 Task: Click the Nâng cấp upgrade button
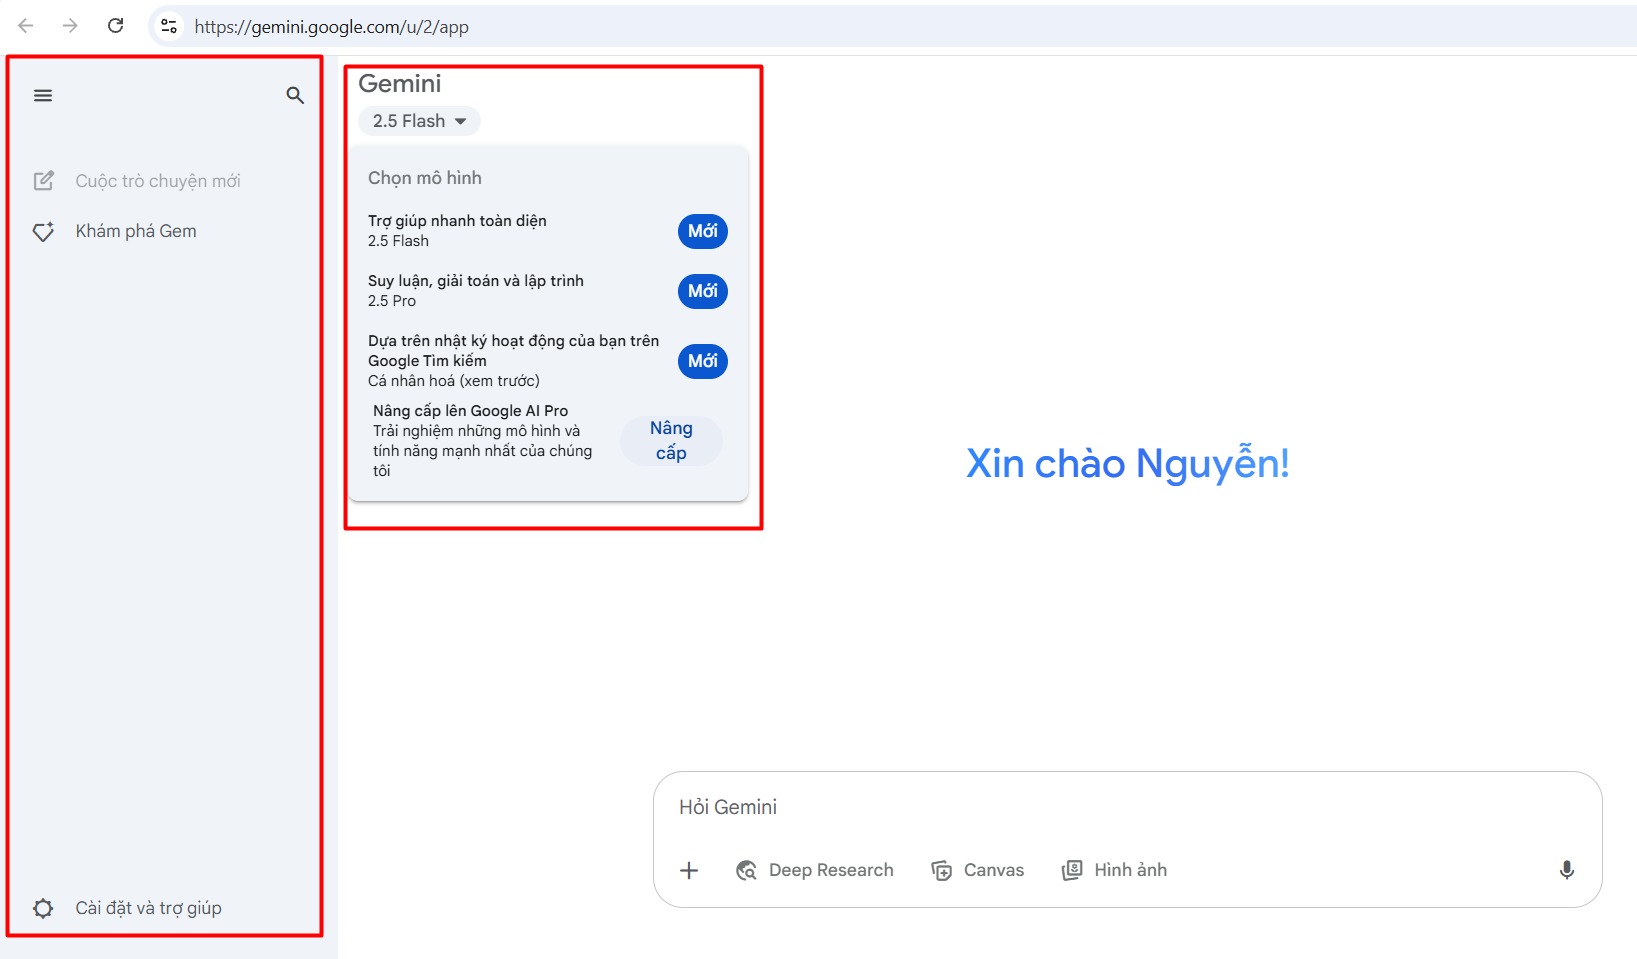pyautogui.click(x=671, y=441)
